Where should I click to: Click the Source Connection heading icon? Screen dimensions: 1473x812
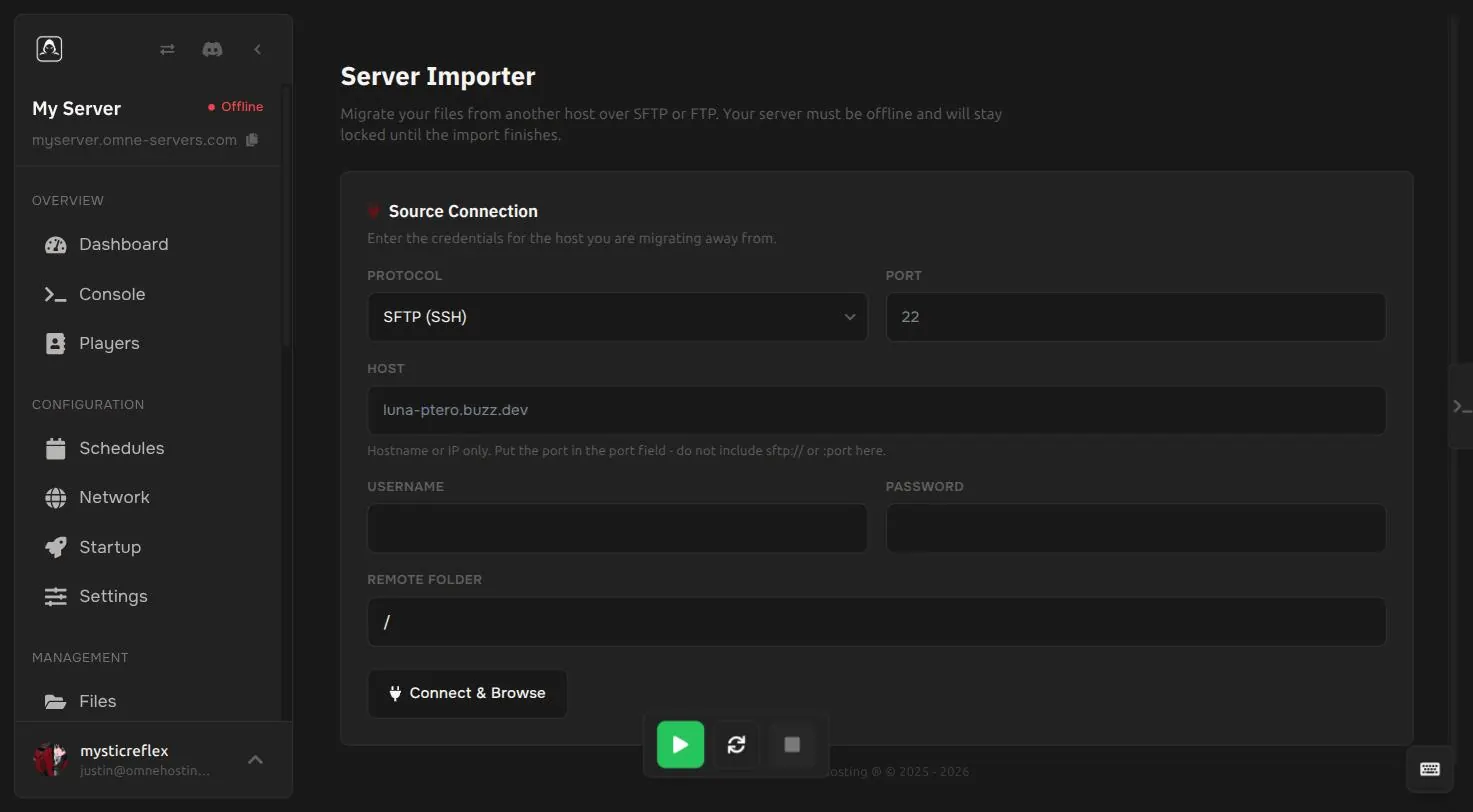(x=374, y=211)
